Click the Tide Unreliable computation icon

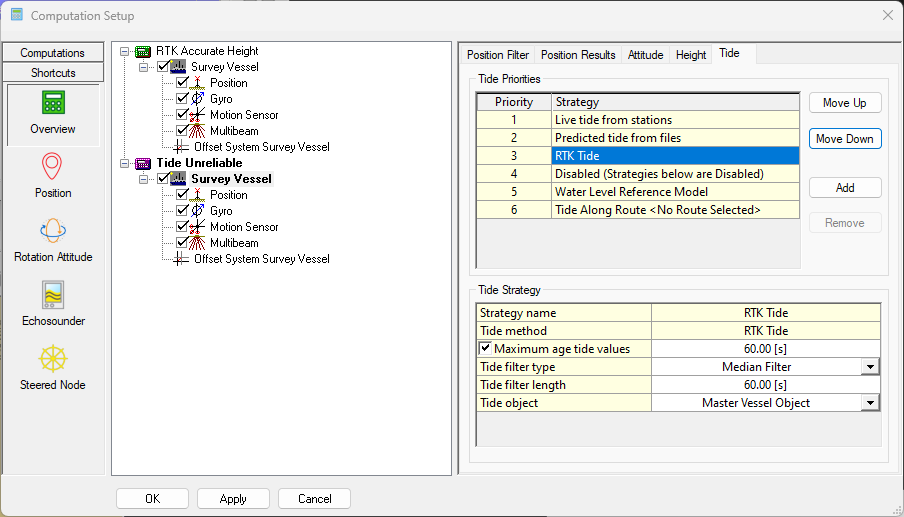tap(143, 163)
